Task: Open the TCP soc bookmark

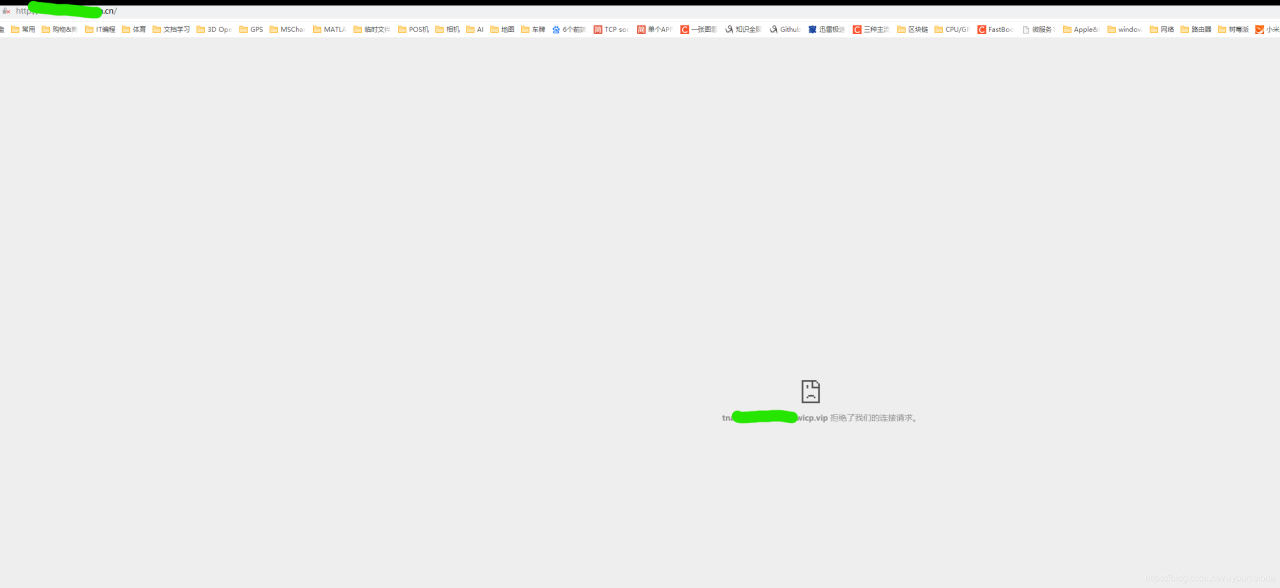Action: (x=611, y=30)
